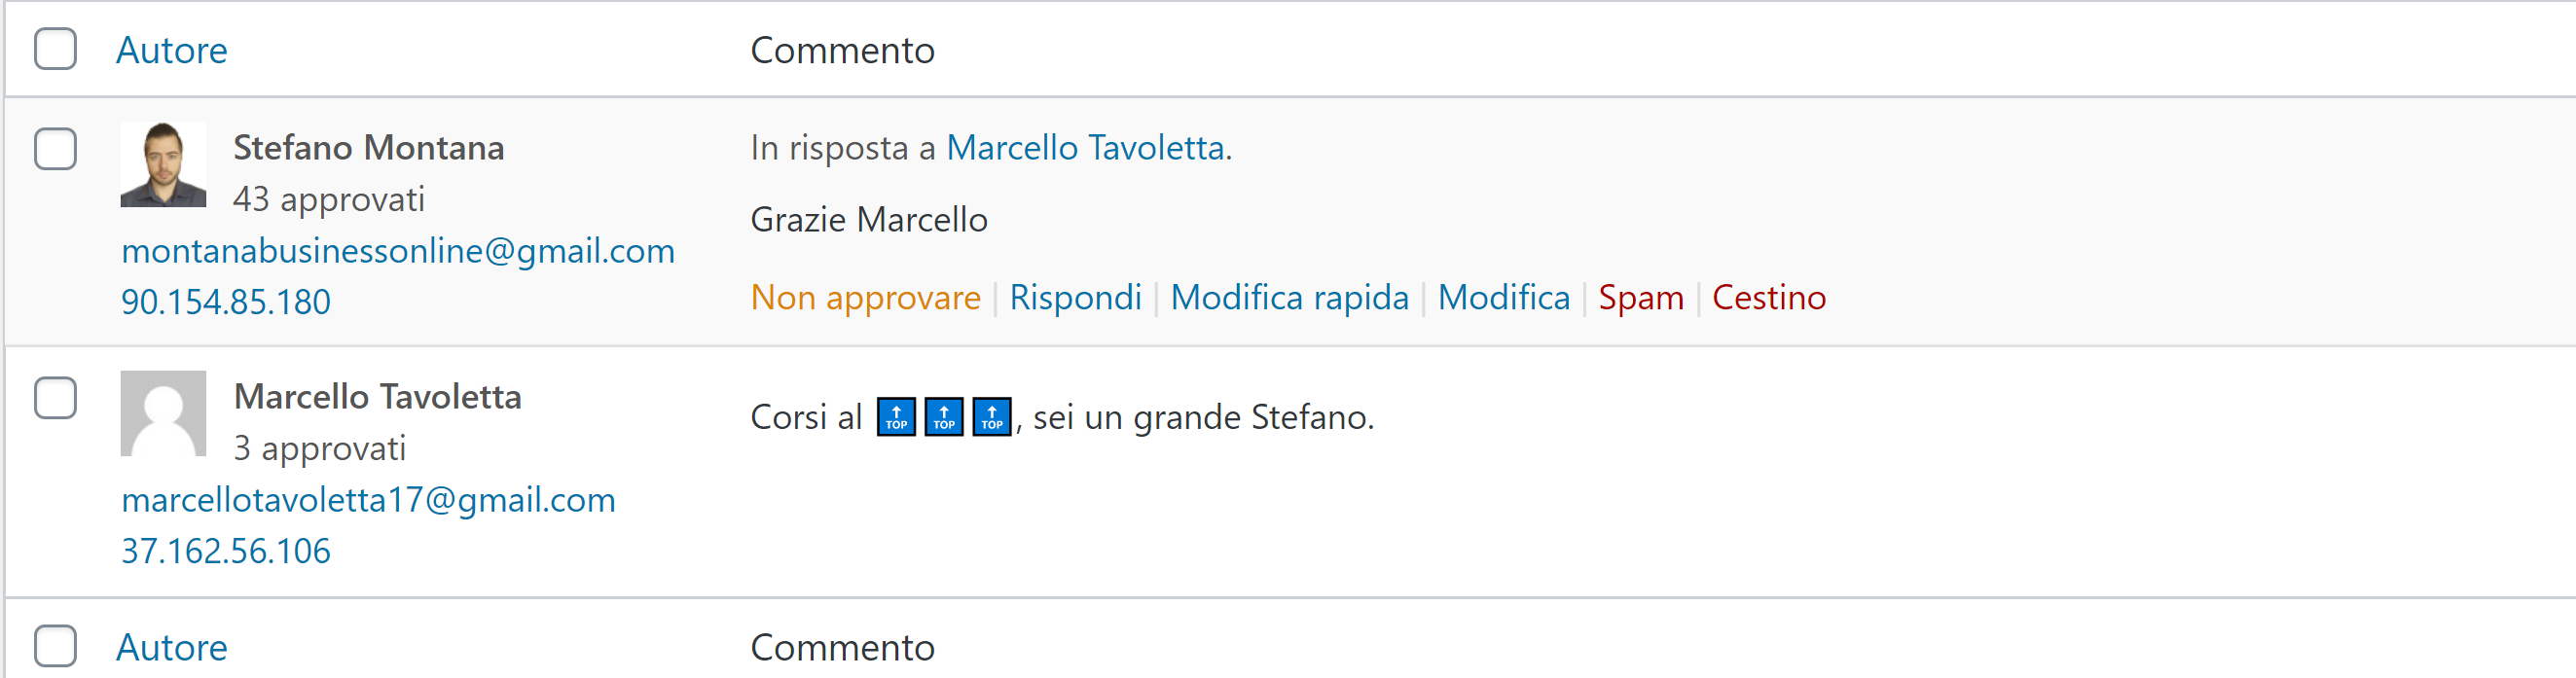Click Stefano Montana's avatar photo
2576x678 pixels.
click(x=163, y=165)
